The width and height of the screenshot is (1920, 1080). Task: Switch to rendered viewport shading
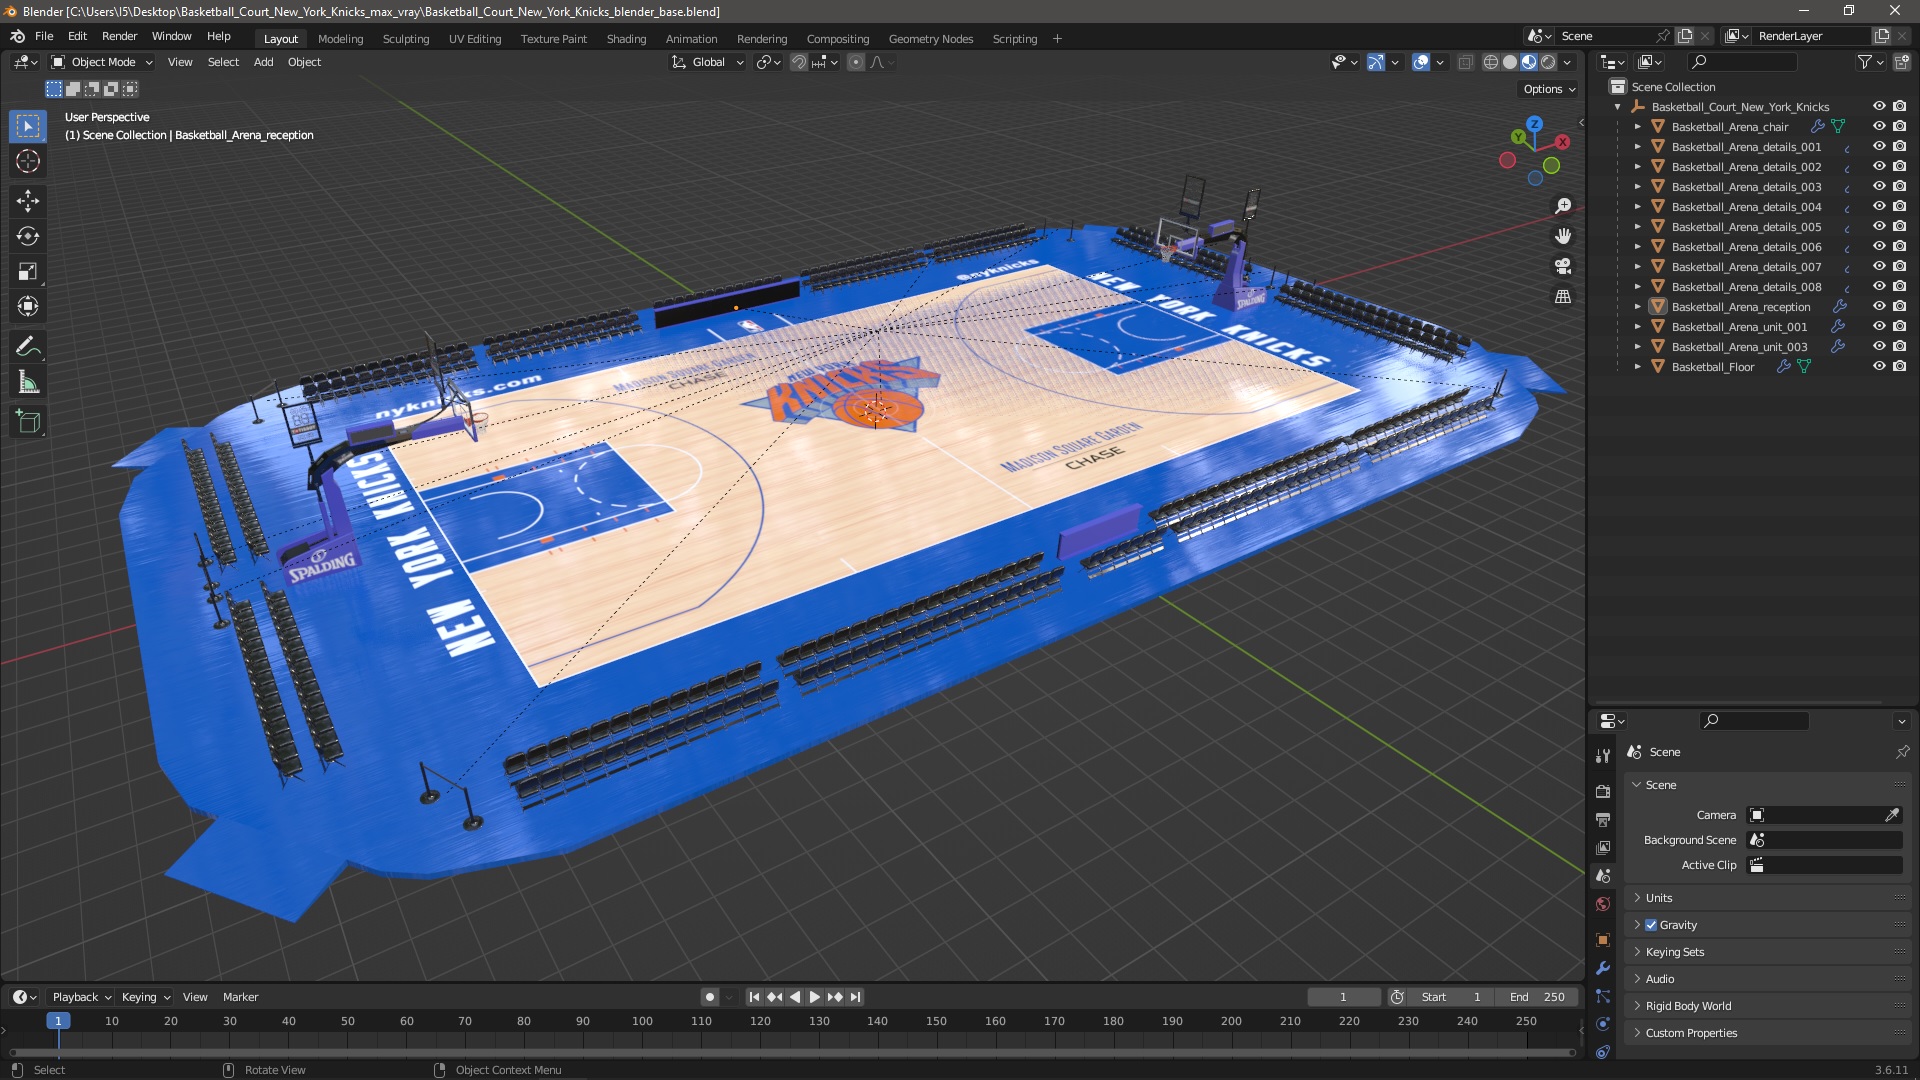(1548, 62)
